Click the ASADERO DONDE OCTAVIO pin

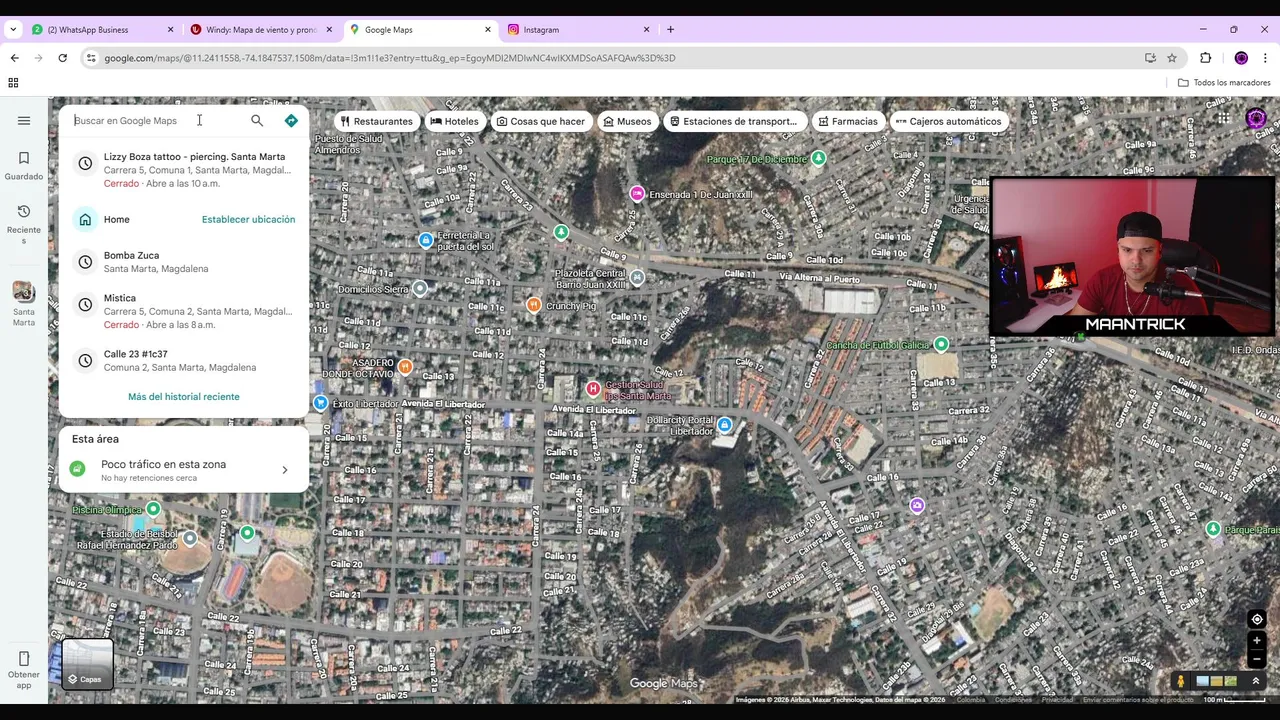405,367
